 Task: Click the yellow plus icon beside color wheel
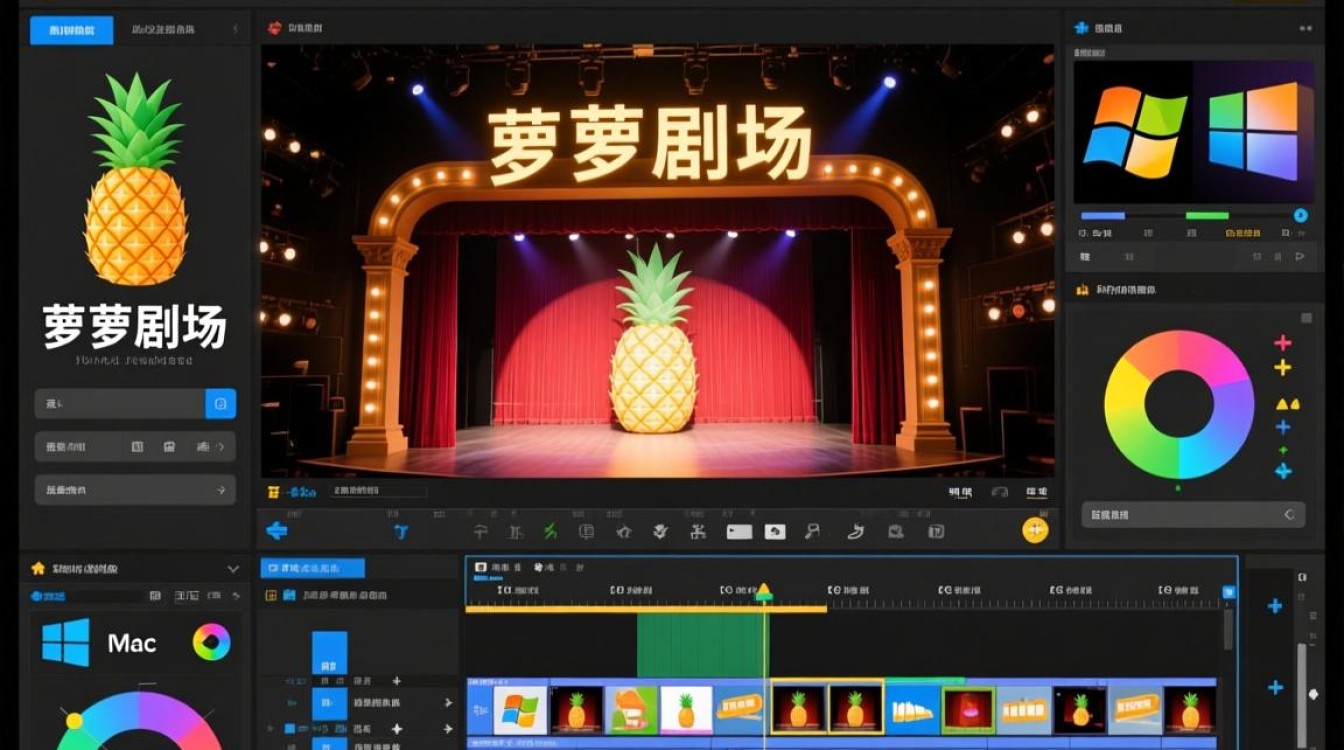pyautogui.click(x=1283, y=368)
